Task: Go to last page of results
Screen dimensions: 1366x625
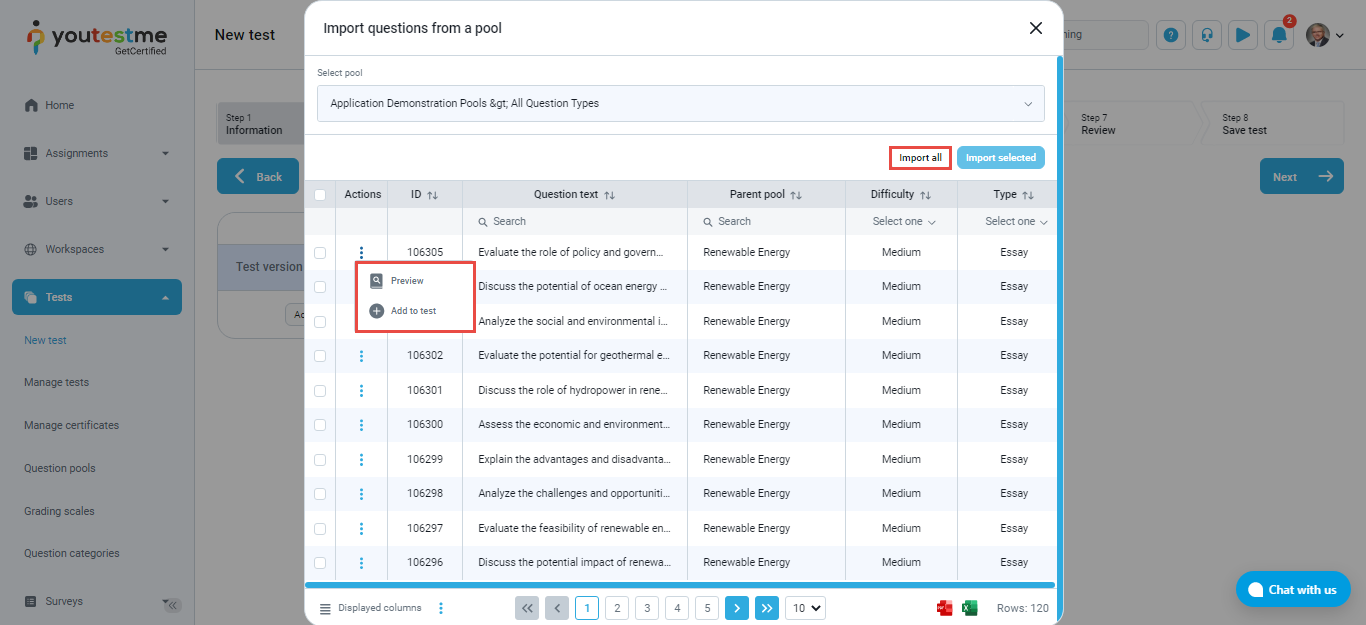Action: [x=767, y=608]
